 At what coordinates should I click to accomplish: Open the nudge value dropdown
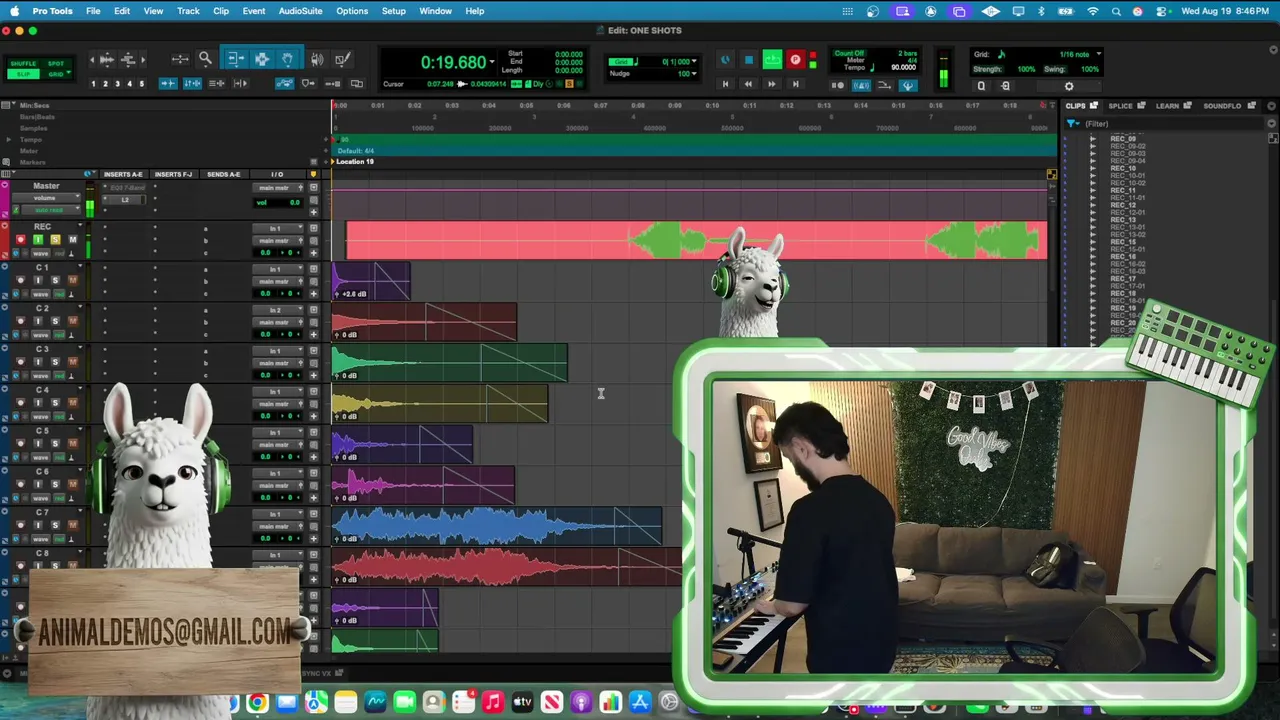click(693, 74)
